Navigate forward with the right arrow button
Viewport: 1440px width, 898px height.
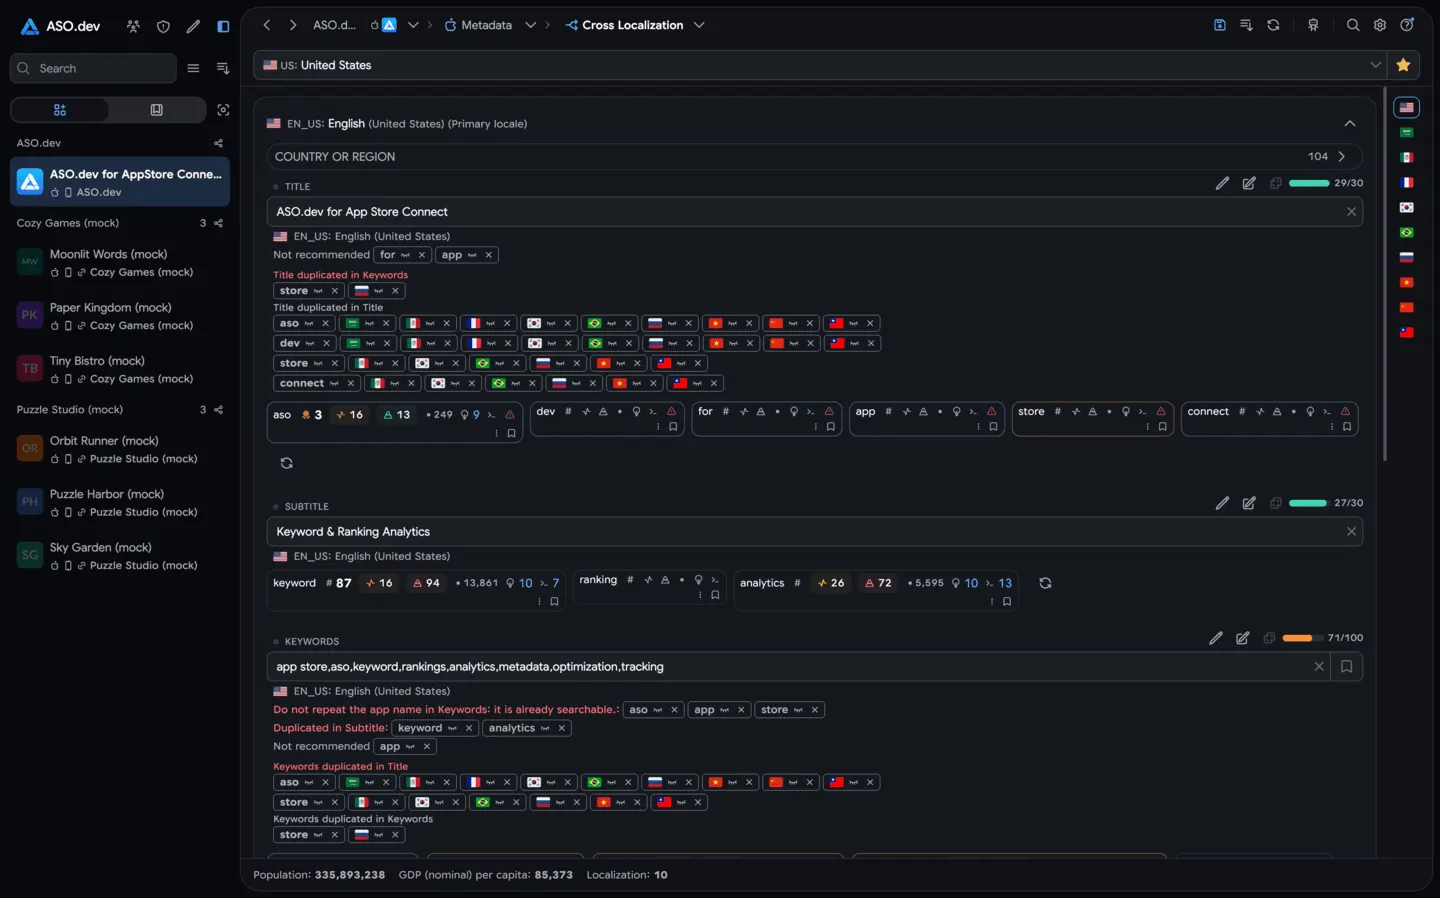tap(292, 25)
